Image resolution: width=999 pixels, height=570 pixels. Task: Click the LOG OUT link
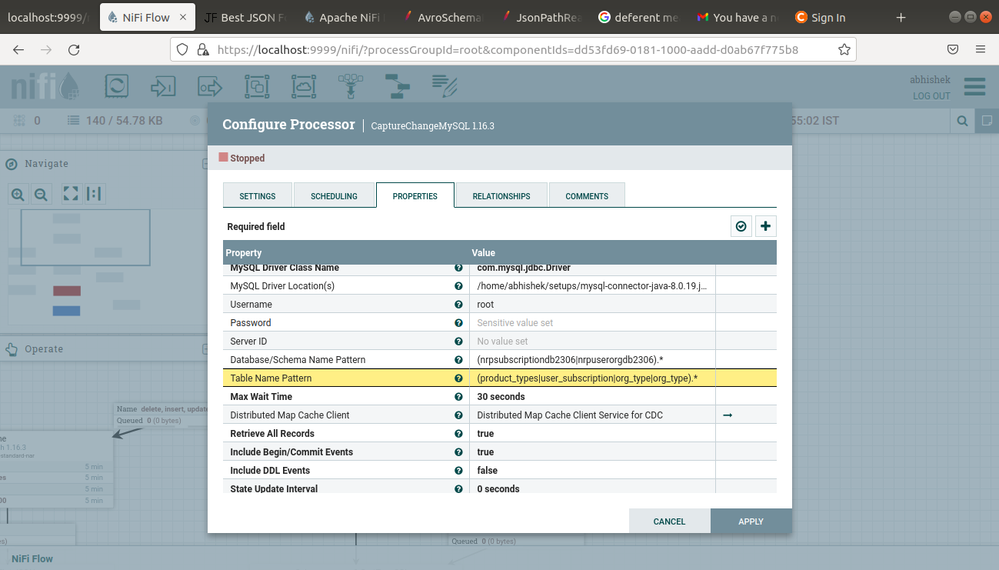(x=931, y=96)
